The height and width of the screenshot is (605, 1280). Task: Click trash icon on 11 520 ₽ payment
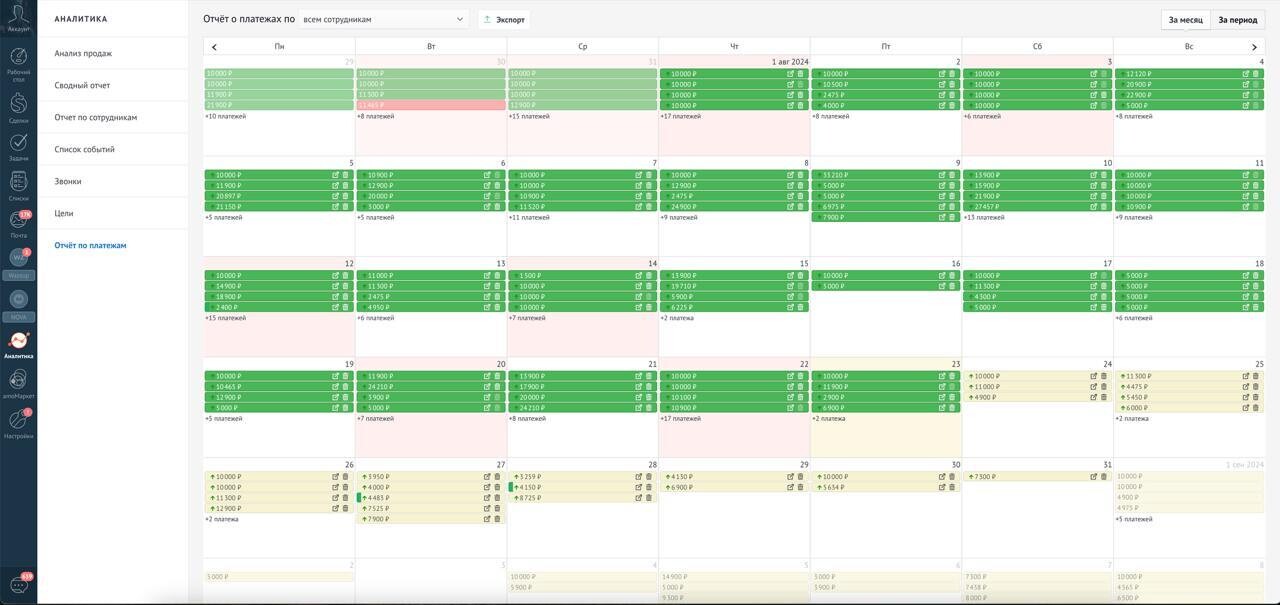(x=648, y=207)
